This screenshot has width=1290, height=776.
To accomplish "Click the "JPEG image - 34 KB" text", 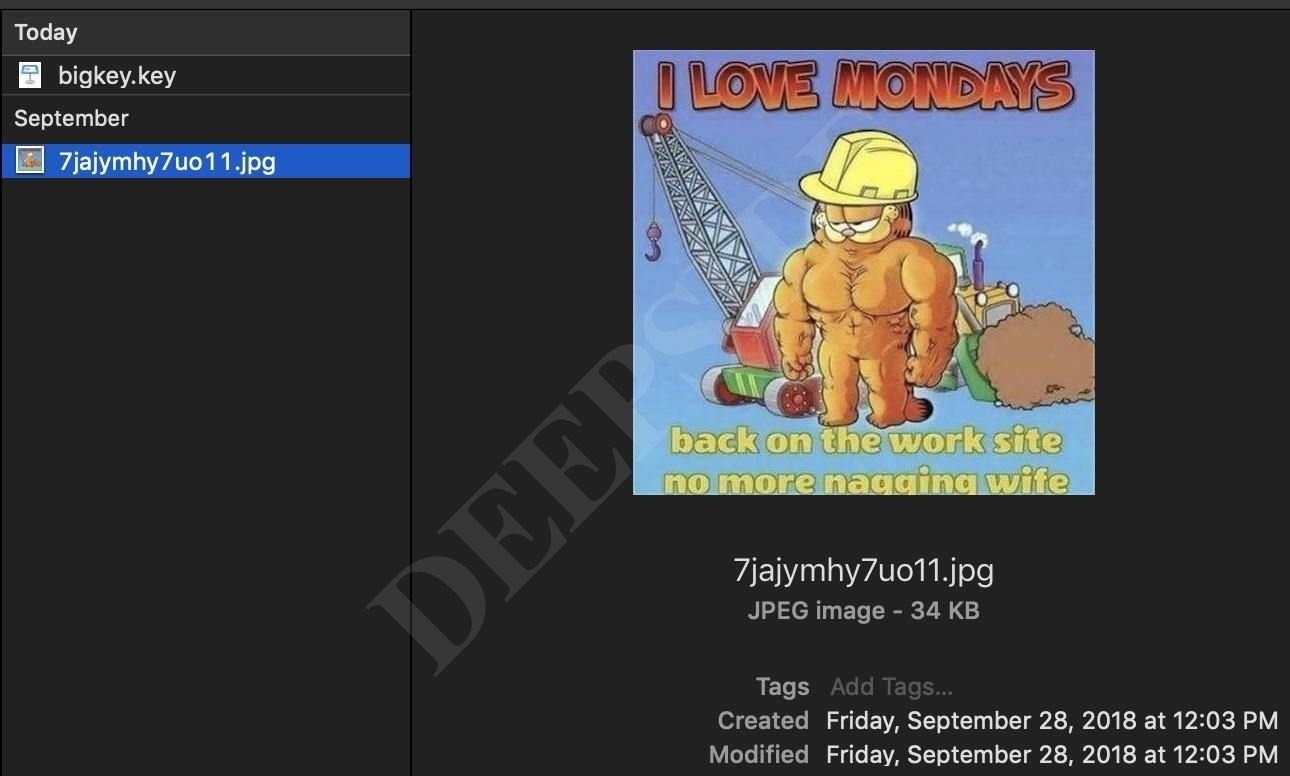I will [x=863, y=611].
